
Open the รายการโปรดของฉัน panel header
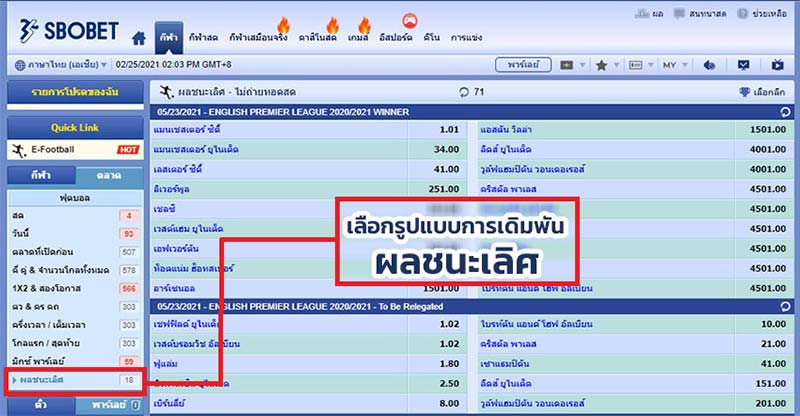coord(76,92)
